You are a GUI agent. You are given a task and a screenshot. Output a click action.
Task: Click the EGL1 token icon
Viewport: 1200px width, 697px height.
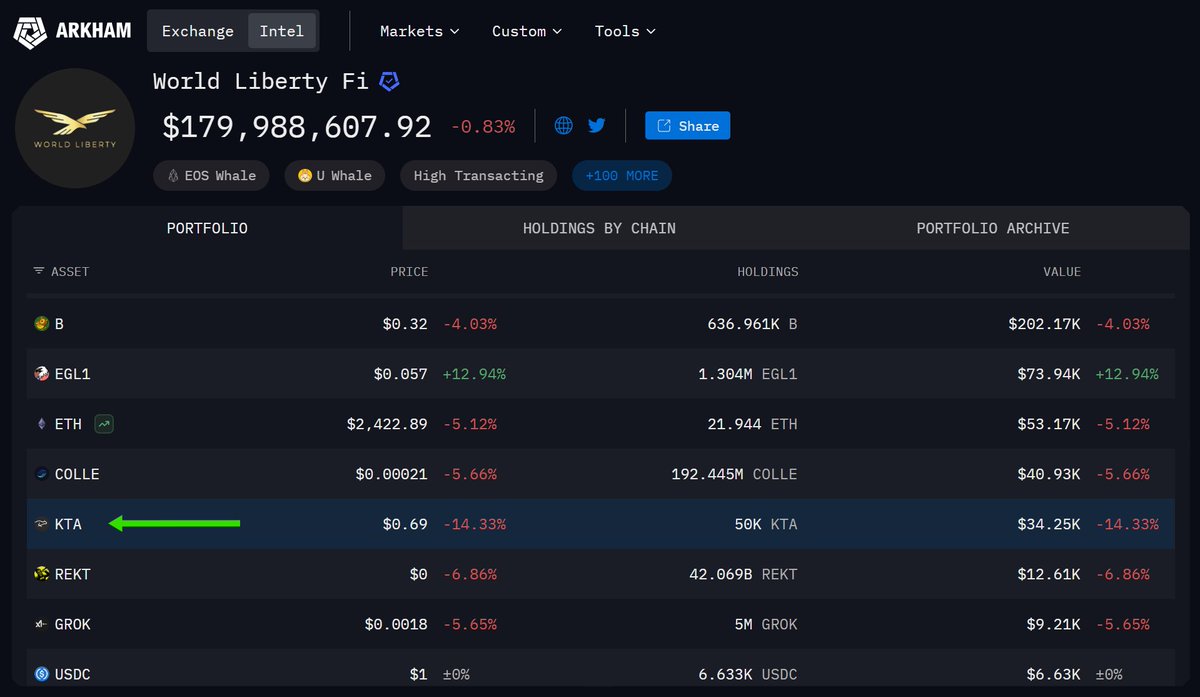pyautogui.click(x=41, y=374)
